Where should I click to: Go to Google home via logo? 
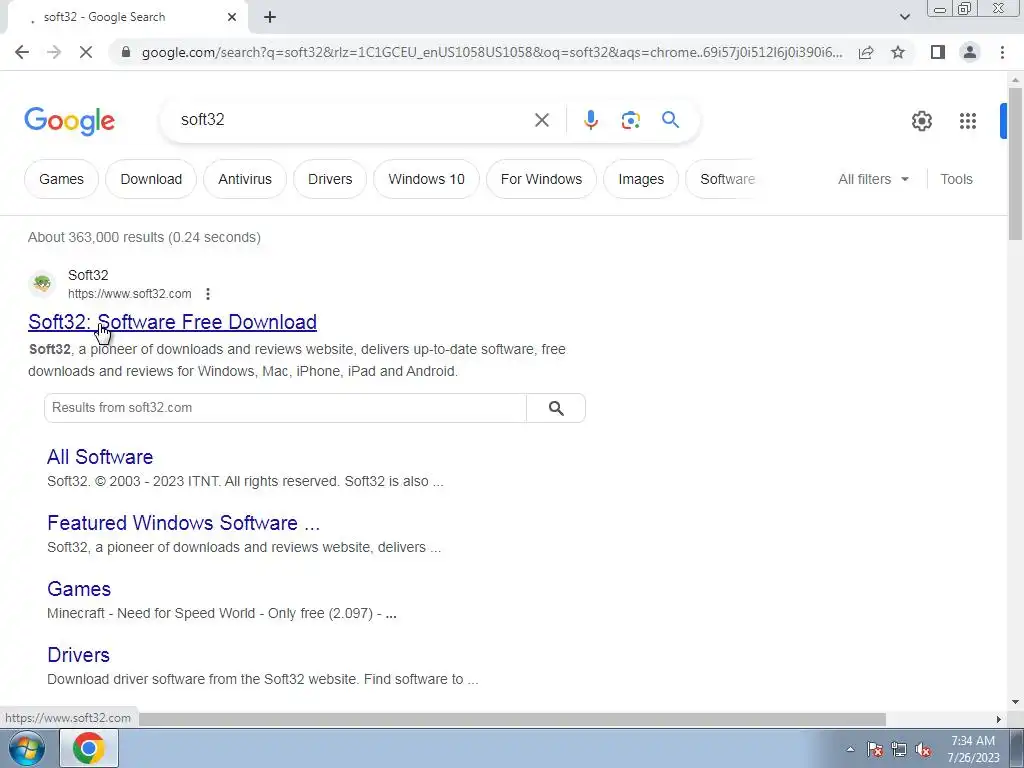[x=69, y=121]
